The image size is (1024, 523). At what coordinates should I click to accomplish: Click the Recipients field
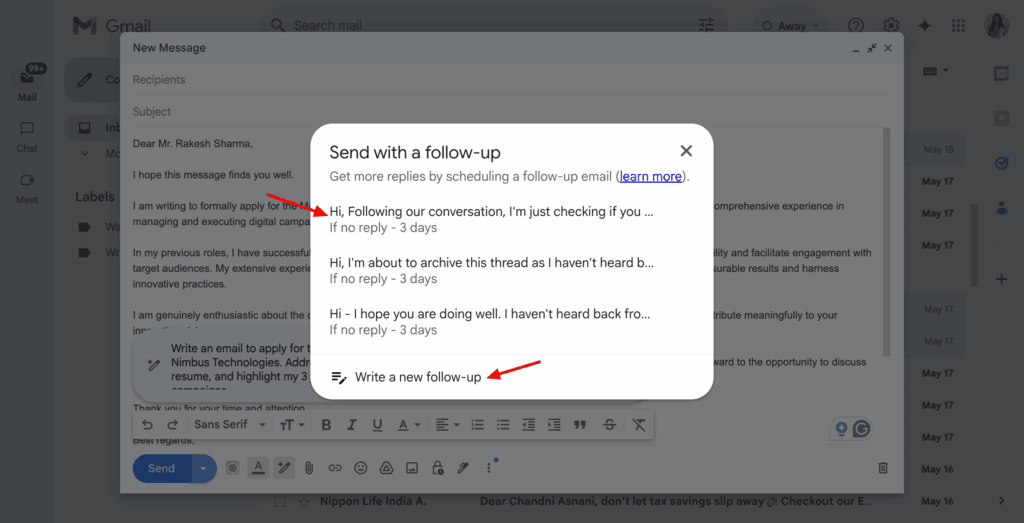click(511, 80)
